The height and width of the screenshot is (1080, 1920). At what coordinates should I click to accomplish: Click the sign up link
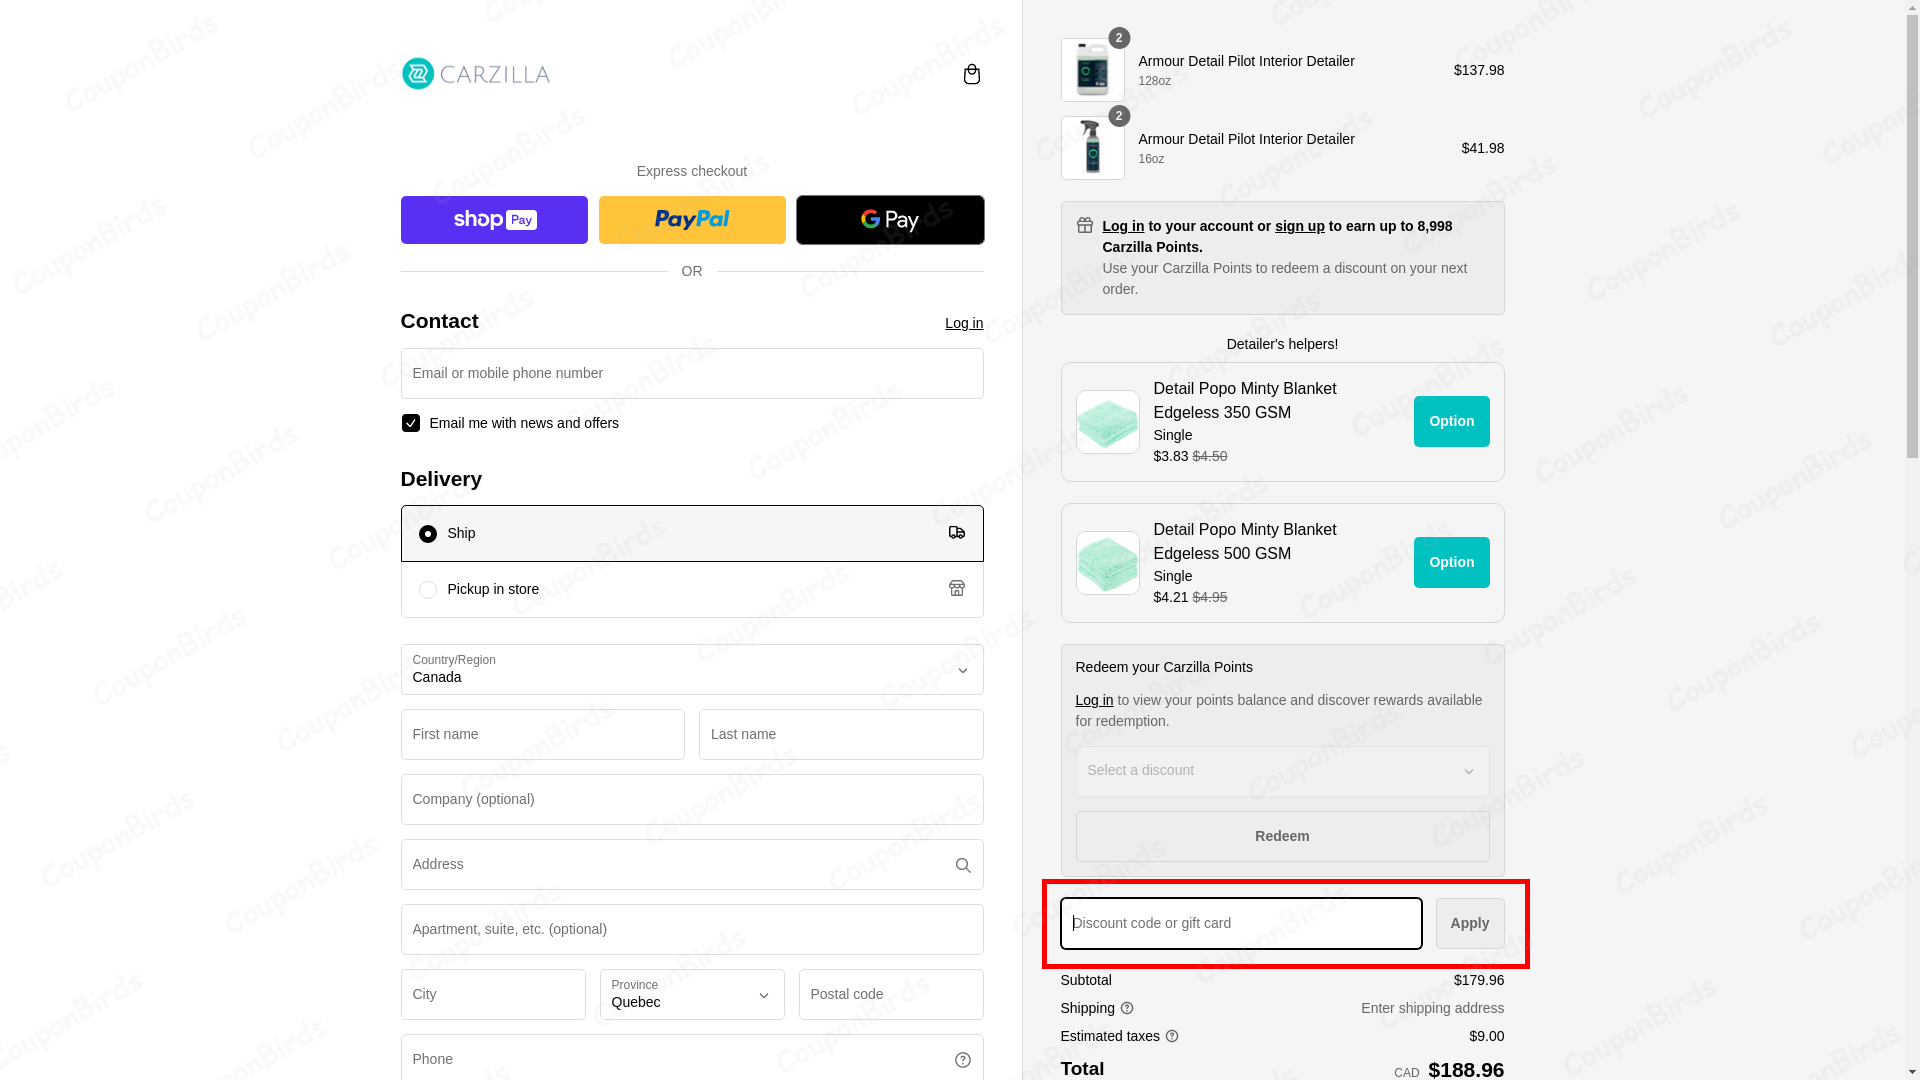(x=1299, y=226)
